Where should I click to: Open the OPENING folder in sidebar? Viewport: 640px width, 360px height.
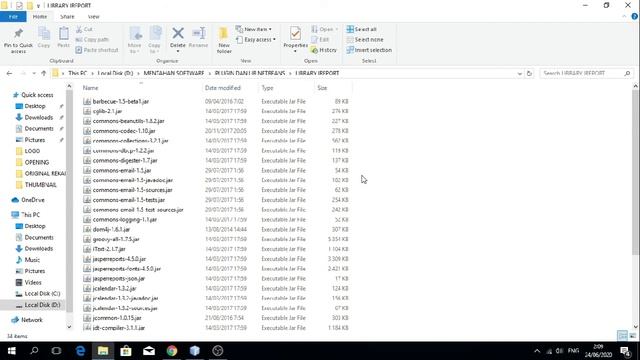pyautogui.click(x=32, y=162)
